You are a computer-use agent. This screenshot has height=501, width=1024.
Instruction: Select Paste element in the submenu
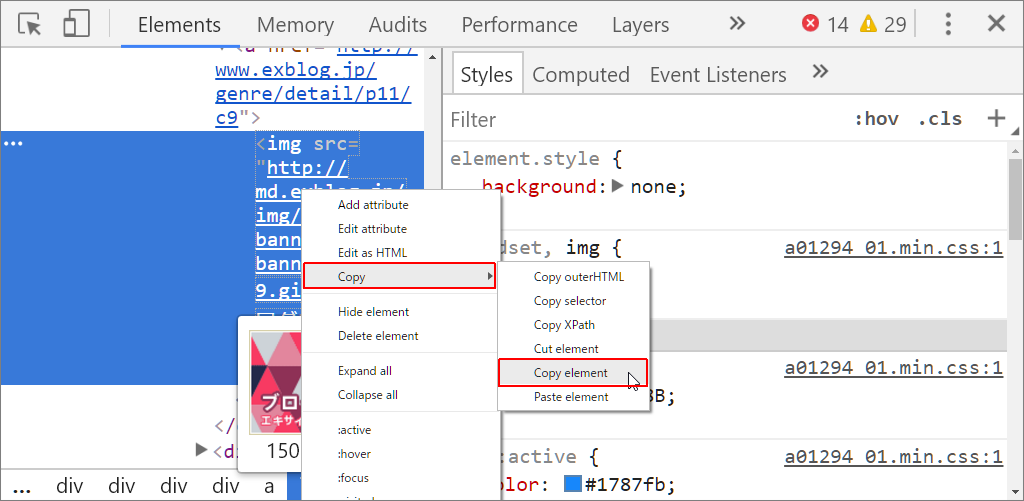pos(573,397)
